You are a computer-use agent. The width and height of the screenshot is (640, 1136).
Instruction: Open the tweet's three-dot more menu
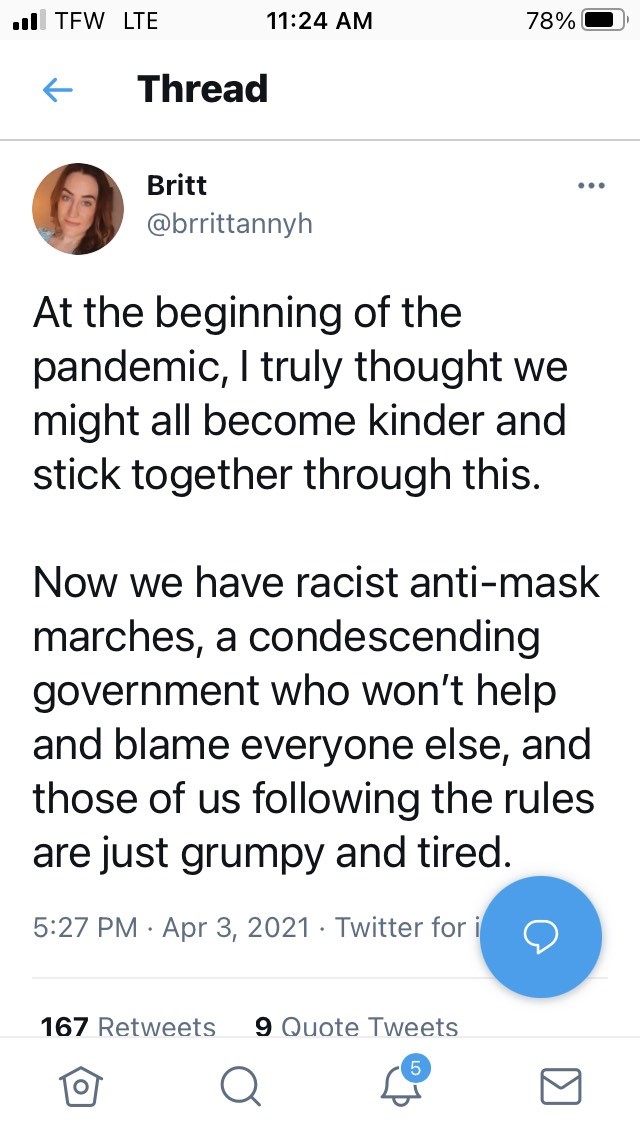(x=591, y=185)
